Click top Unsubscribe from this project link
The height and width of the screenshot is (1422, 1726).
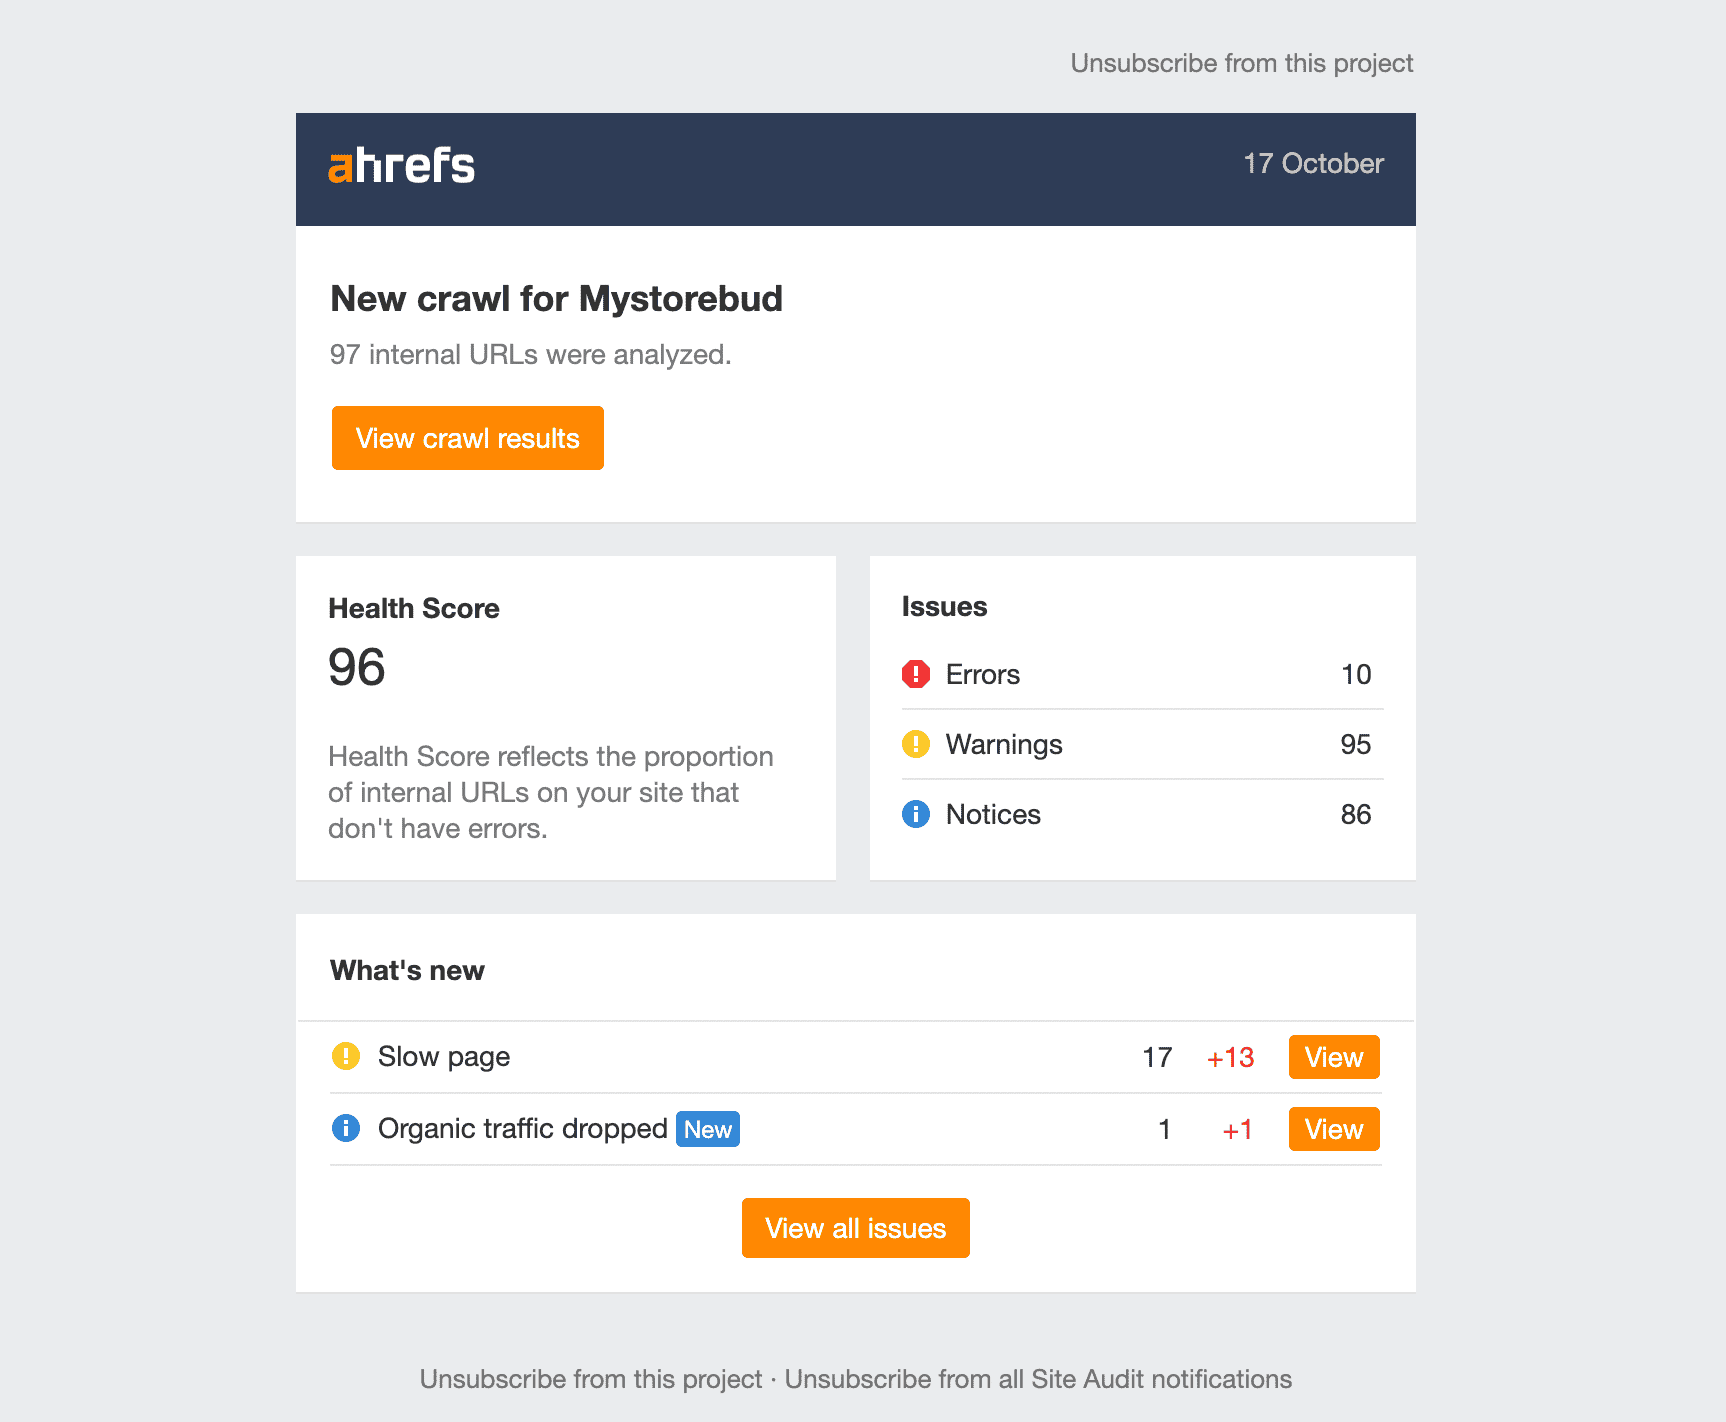click(1242, 63)
